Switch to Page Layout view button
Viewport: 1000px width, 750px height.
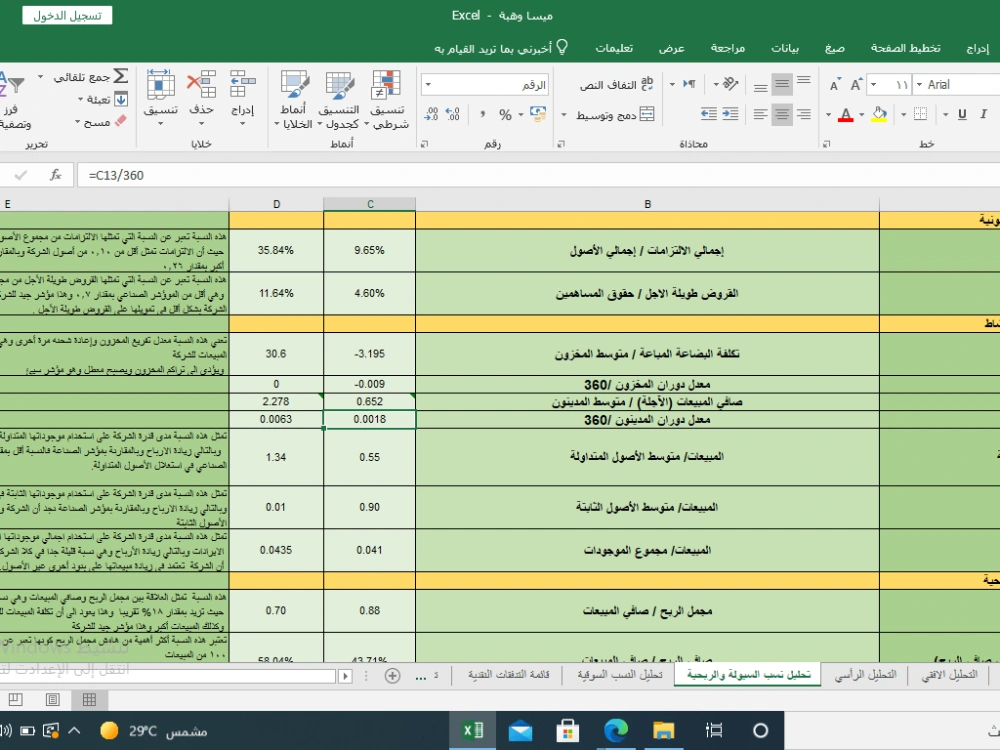[52, 700]
